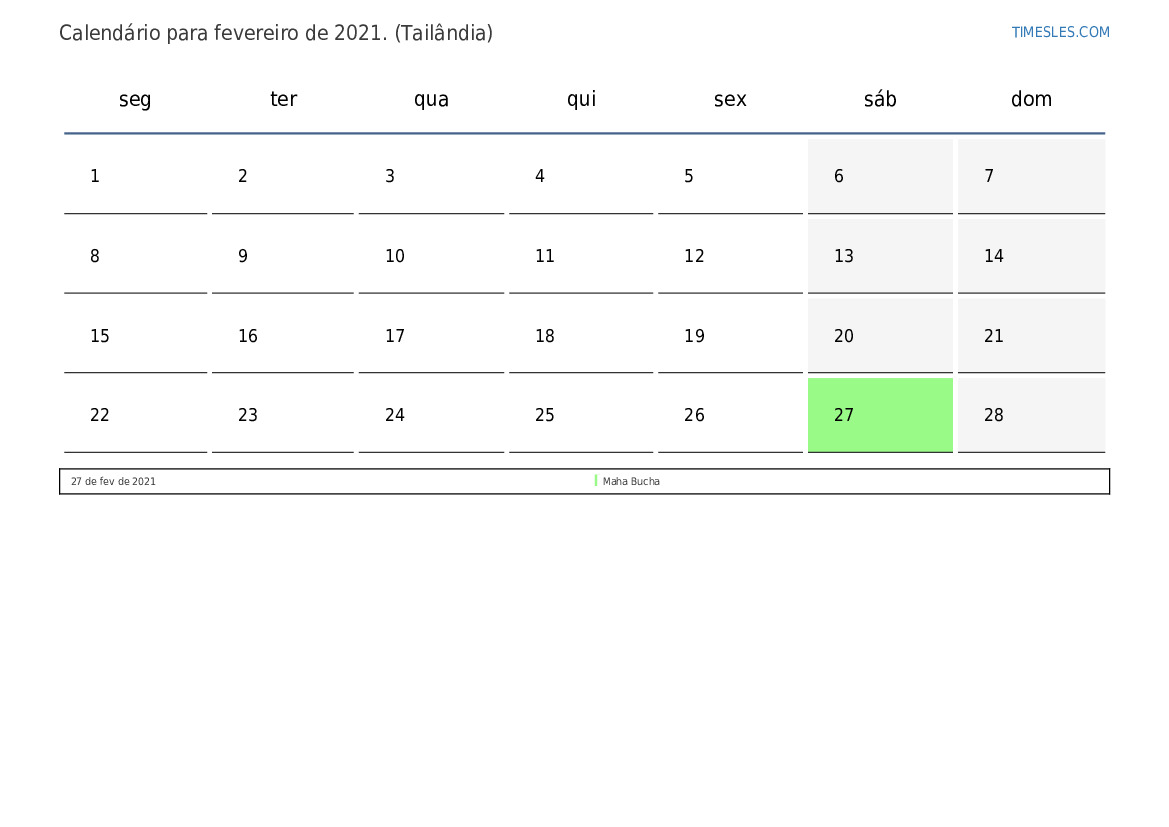The height and width of the screenshot is (827, 1169).
Task: Click Saturday day 20 cell
Action: [880, 336]
